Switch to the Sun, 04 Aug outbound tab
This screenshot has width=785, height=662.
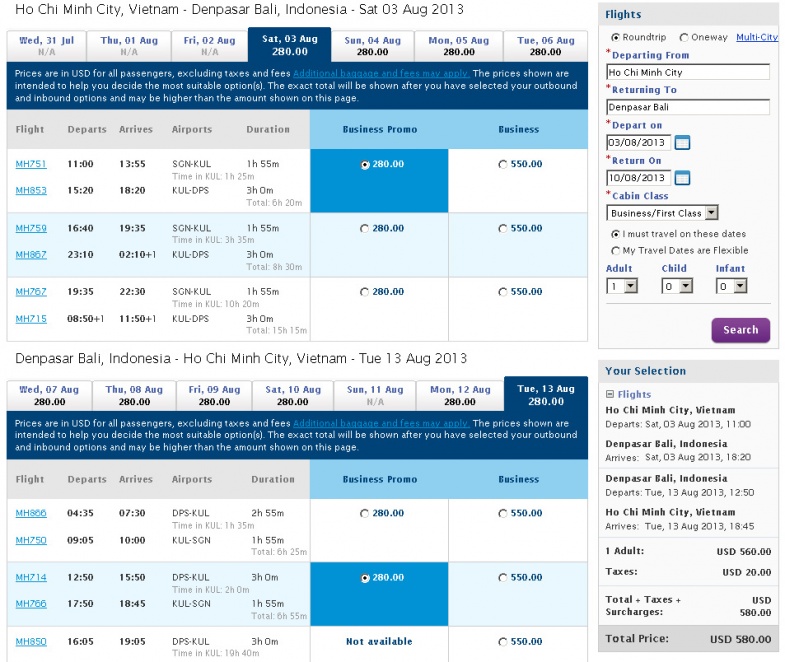pos(372,46)
